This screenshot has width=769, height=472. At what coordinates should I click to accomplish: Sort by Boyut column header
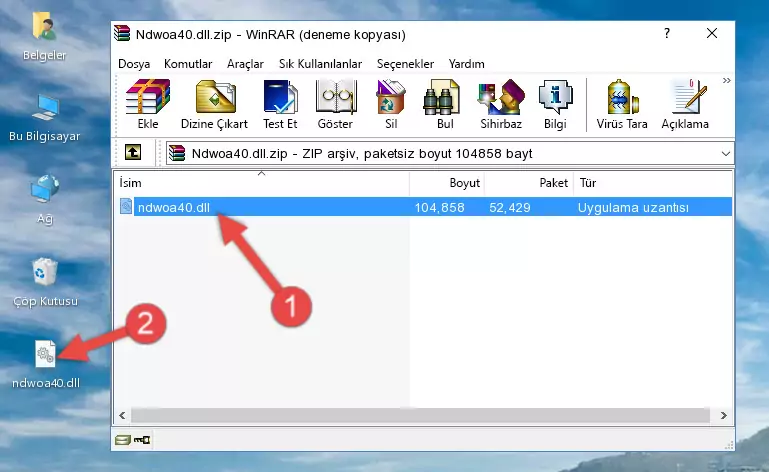[x=447, y=183]
